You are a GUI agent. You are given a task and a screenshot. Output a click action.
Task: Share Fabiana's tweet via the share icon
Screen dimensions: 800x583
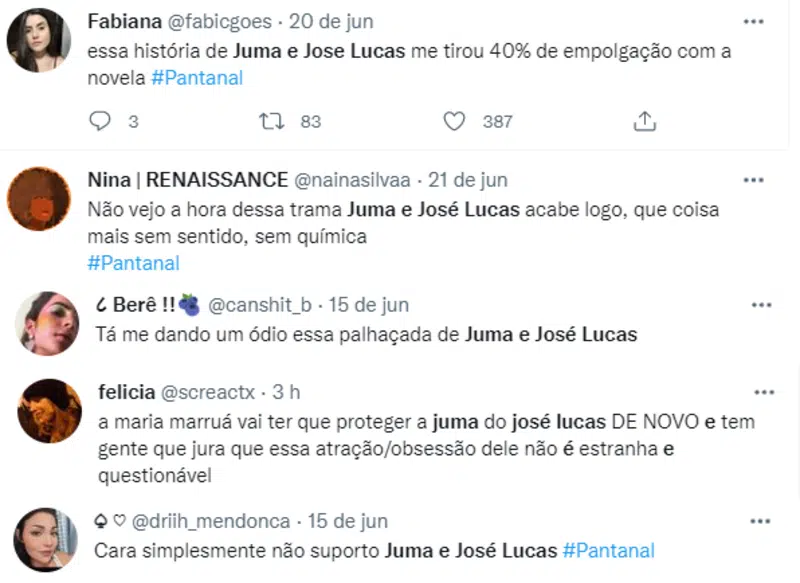tap(646, 120)
